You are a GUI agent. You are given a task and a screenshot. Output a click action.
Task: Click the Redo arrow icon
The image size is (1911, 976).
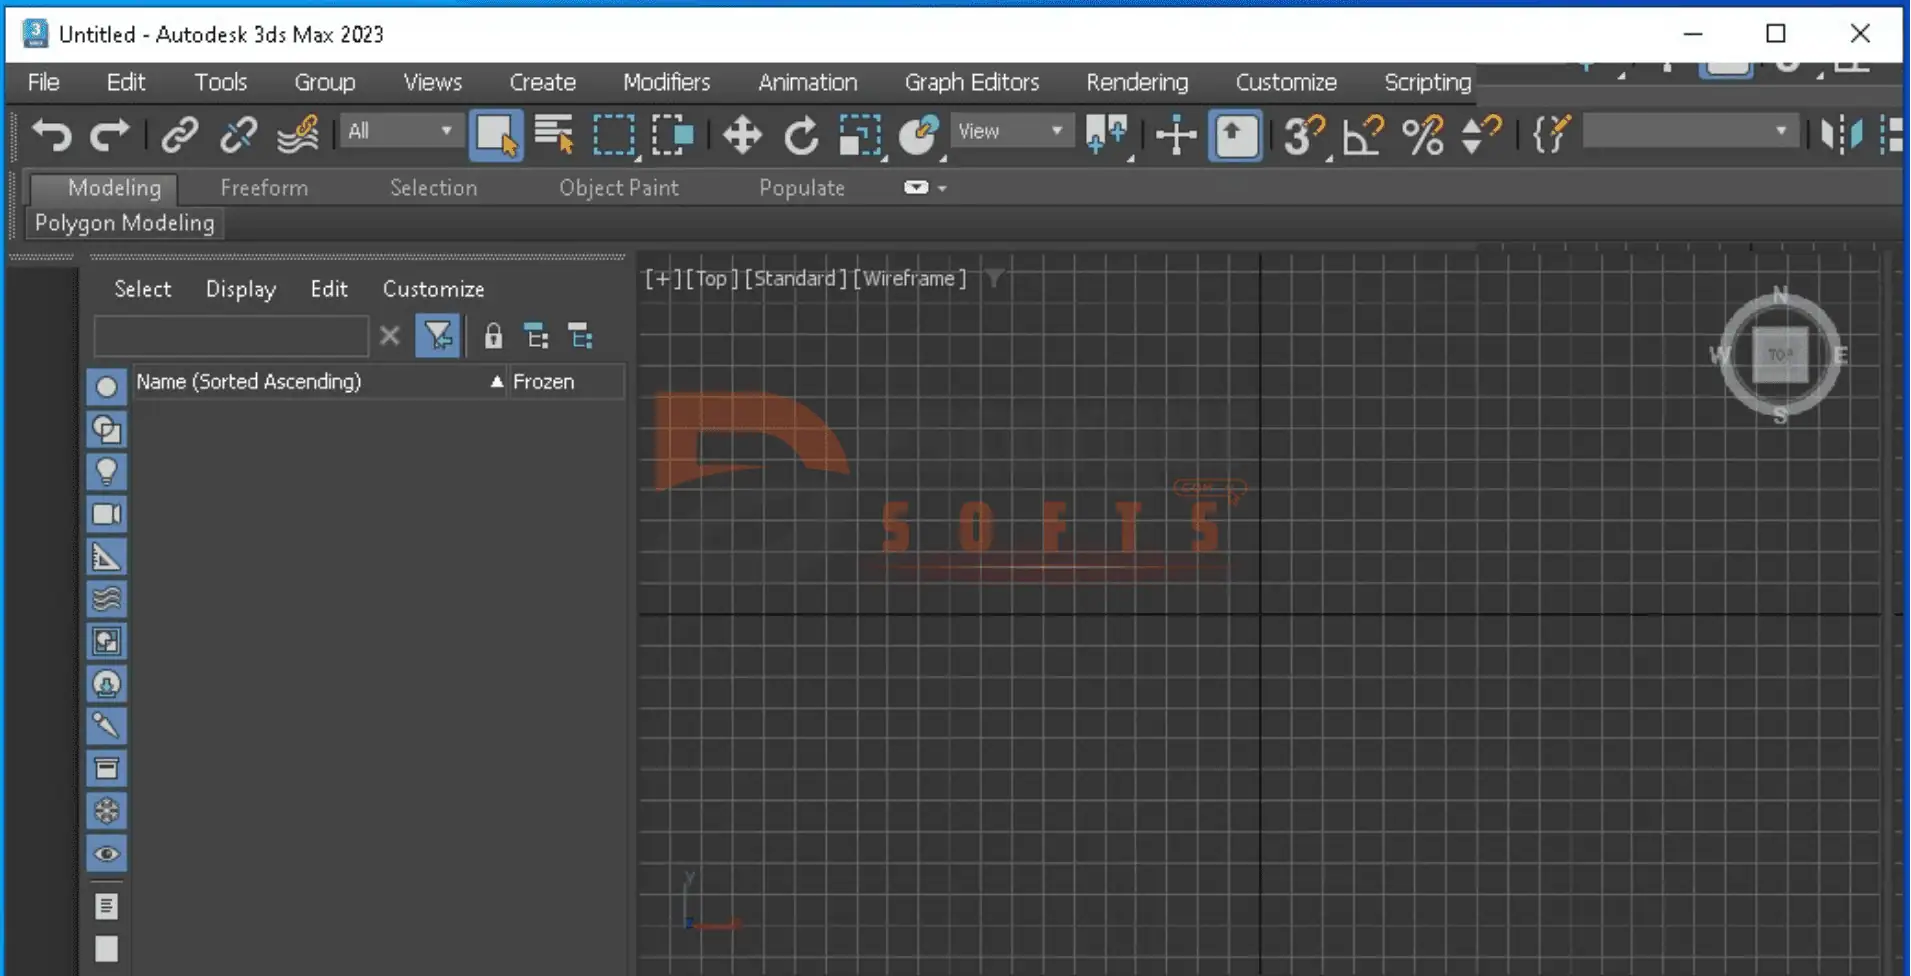109,134
